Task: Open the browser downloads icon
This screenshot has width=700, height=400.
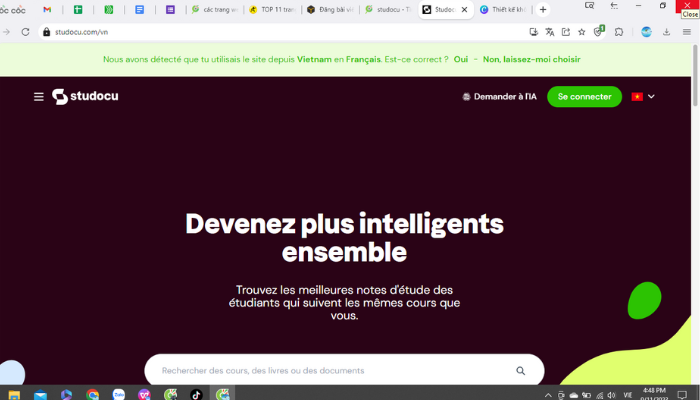Action: (667, 32)
